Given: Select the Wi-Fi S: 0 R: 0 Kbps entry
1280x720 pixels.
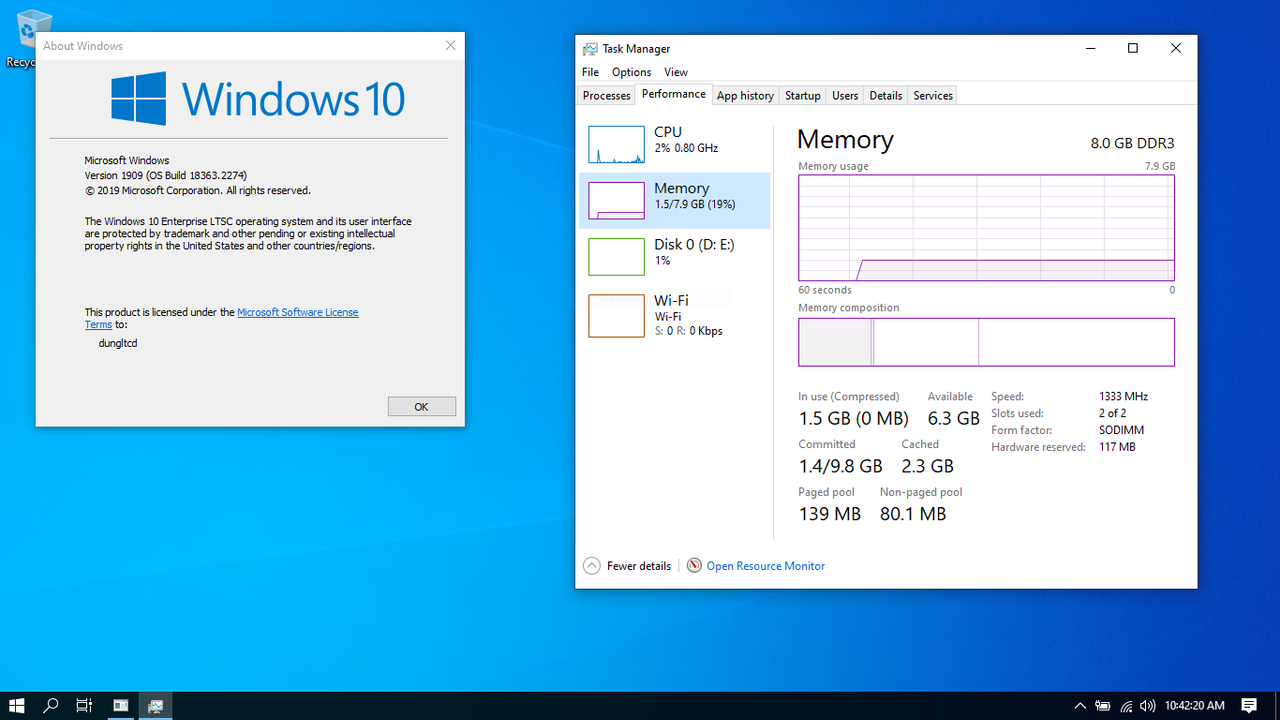Looking at the screenshot, I should (x=675, y=315).
